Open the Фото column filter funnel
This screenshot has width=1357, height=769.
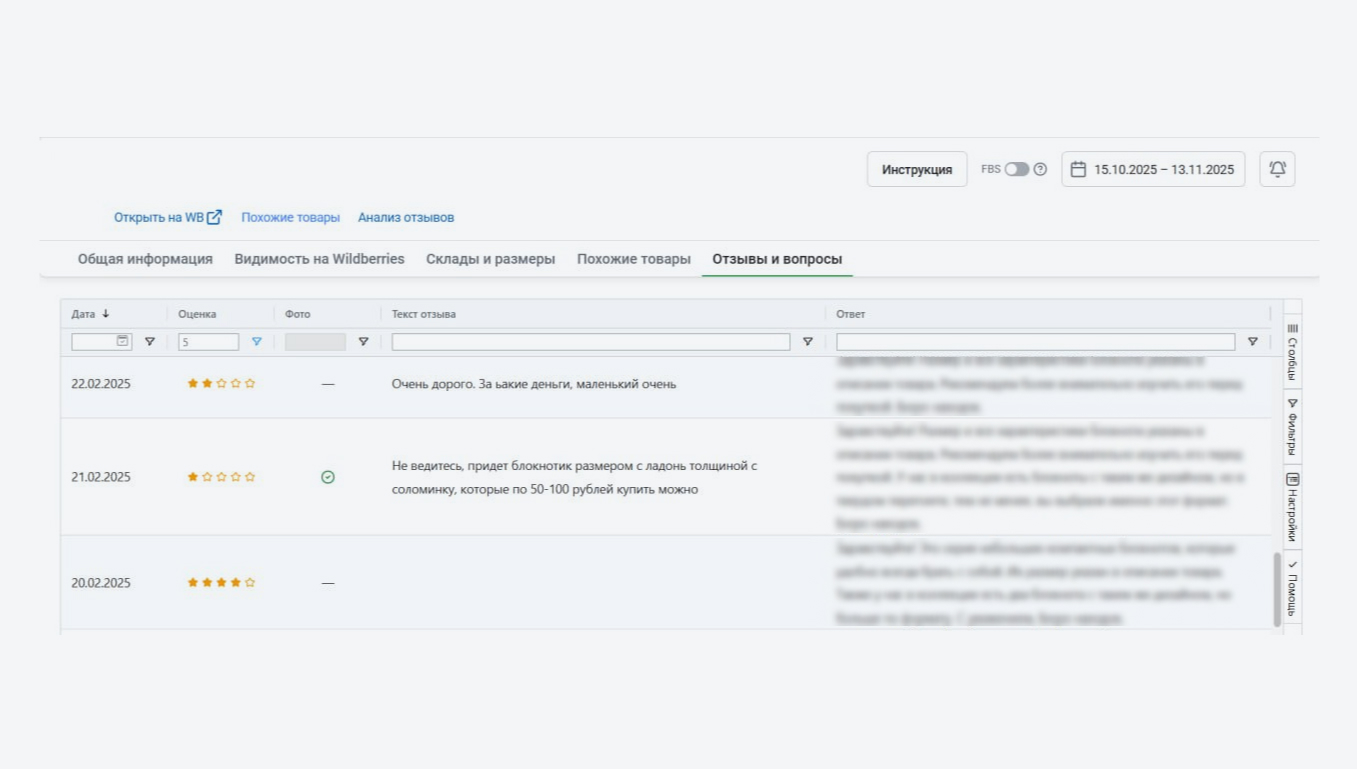363,342
